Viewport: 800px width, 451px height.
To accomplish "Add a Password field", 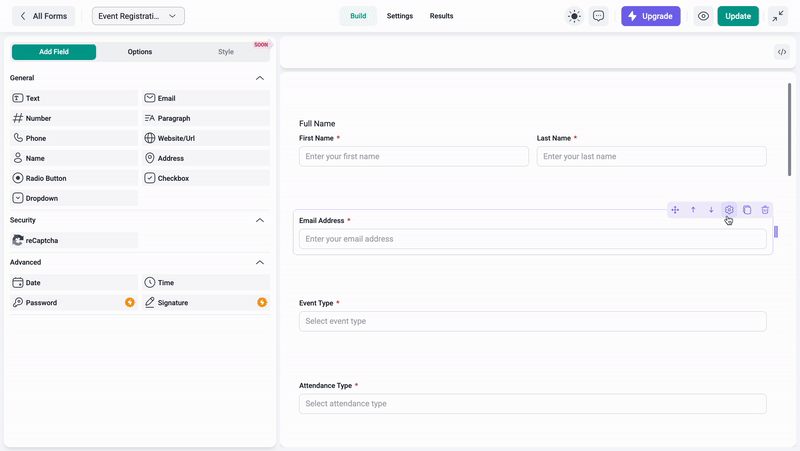I will (74, 303).
